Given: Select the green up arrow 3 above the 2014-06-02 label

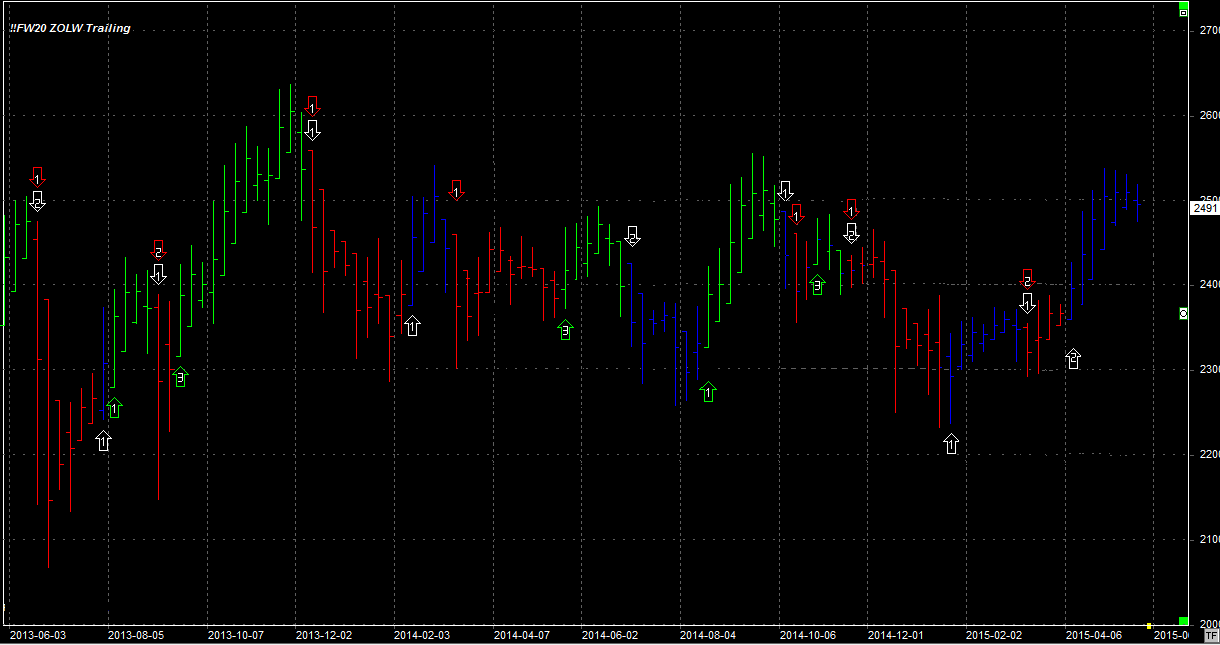Looking at the screenshot, I should [x=565, y=329].
